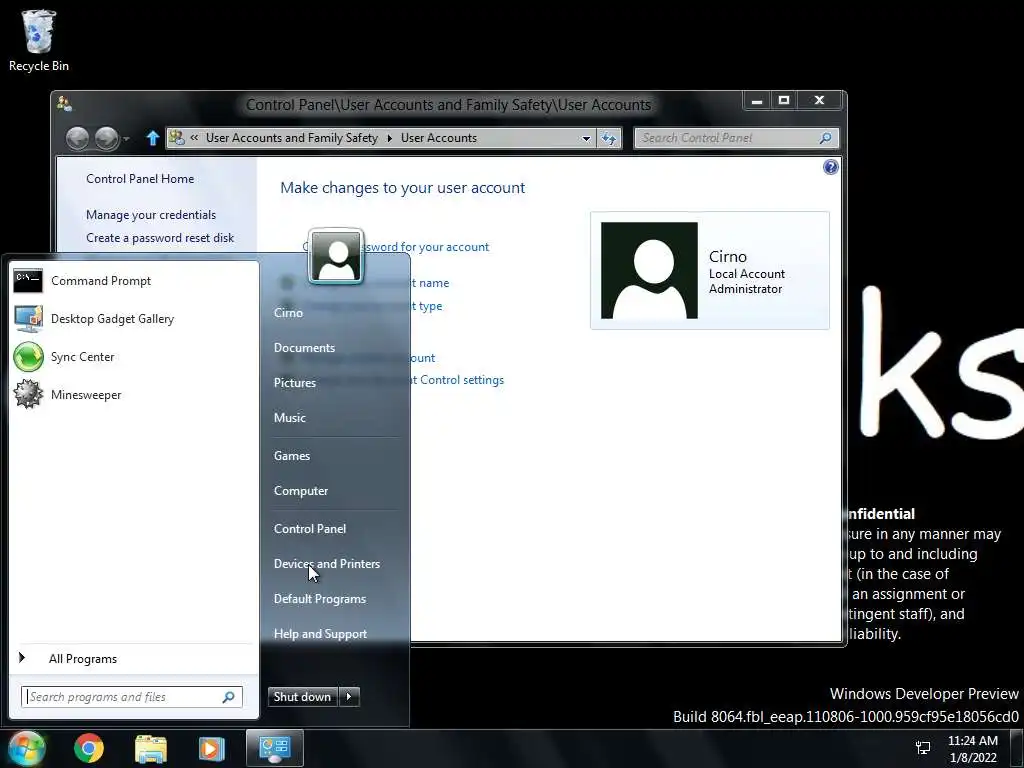Select Command Prompt text in Start menu
The height and width of the screenshot is (768, 1024).
[101, 281]
